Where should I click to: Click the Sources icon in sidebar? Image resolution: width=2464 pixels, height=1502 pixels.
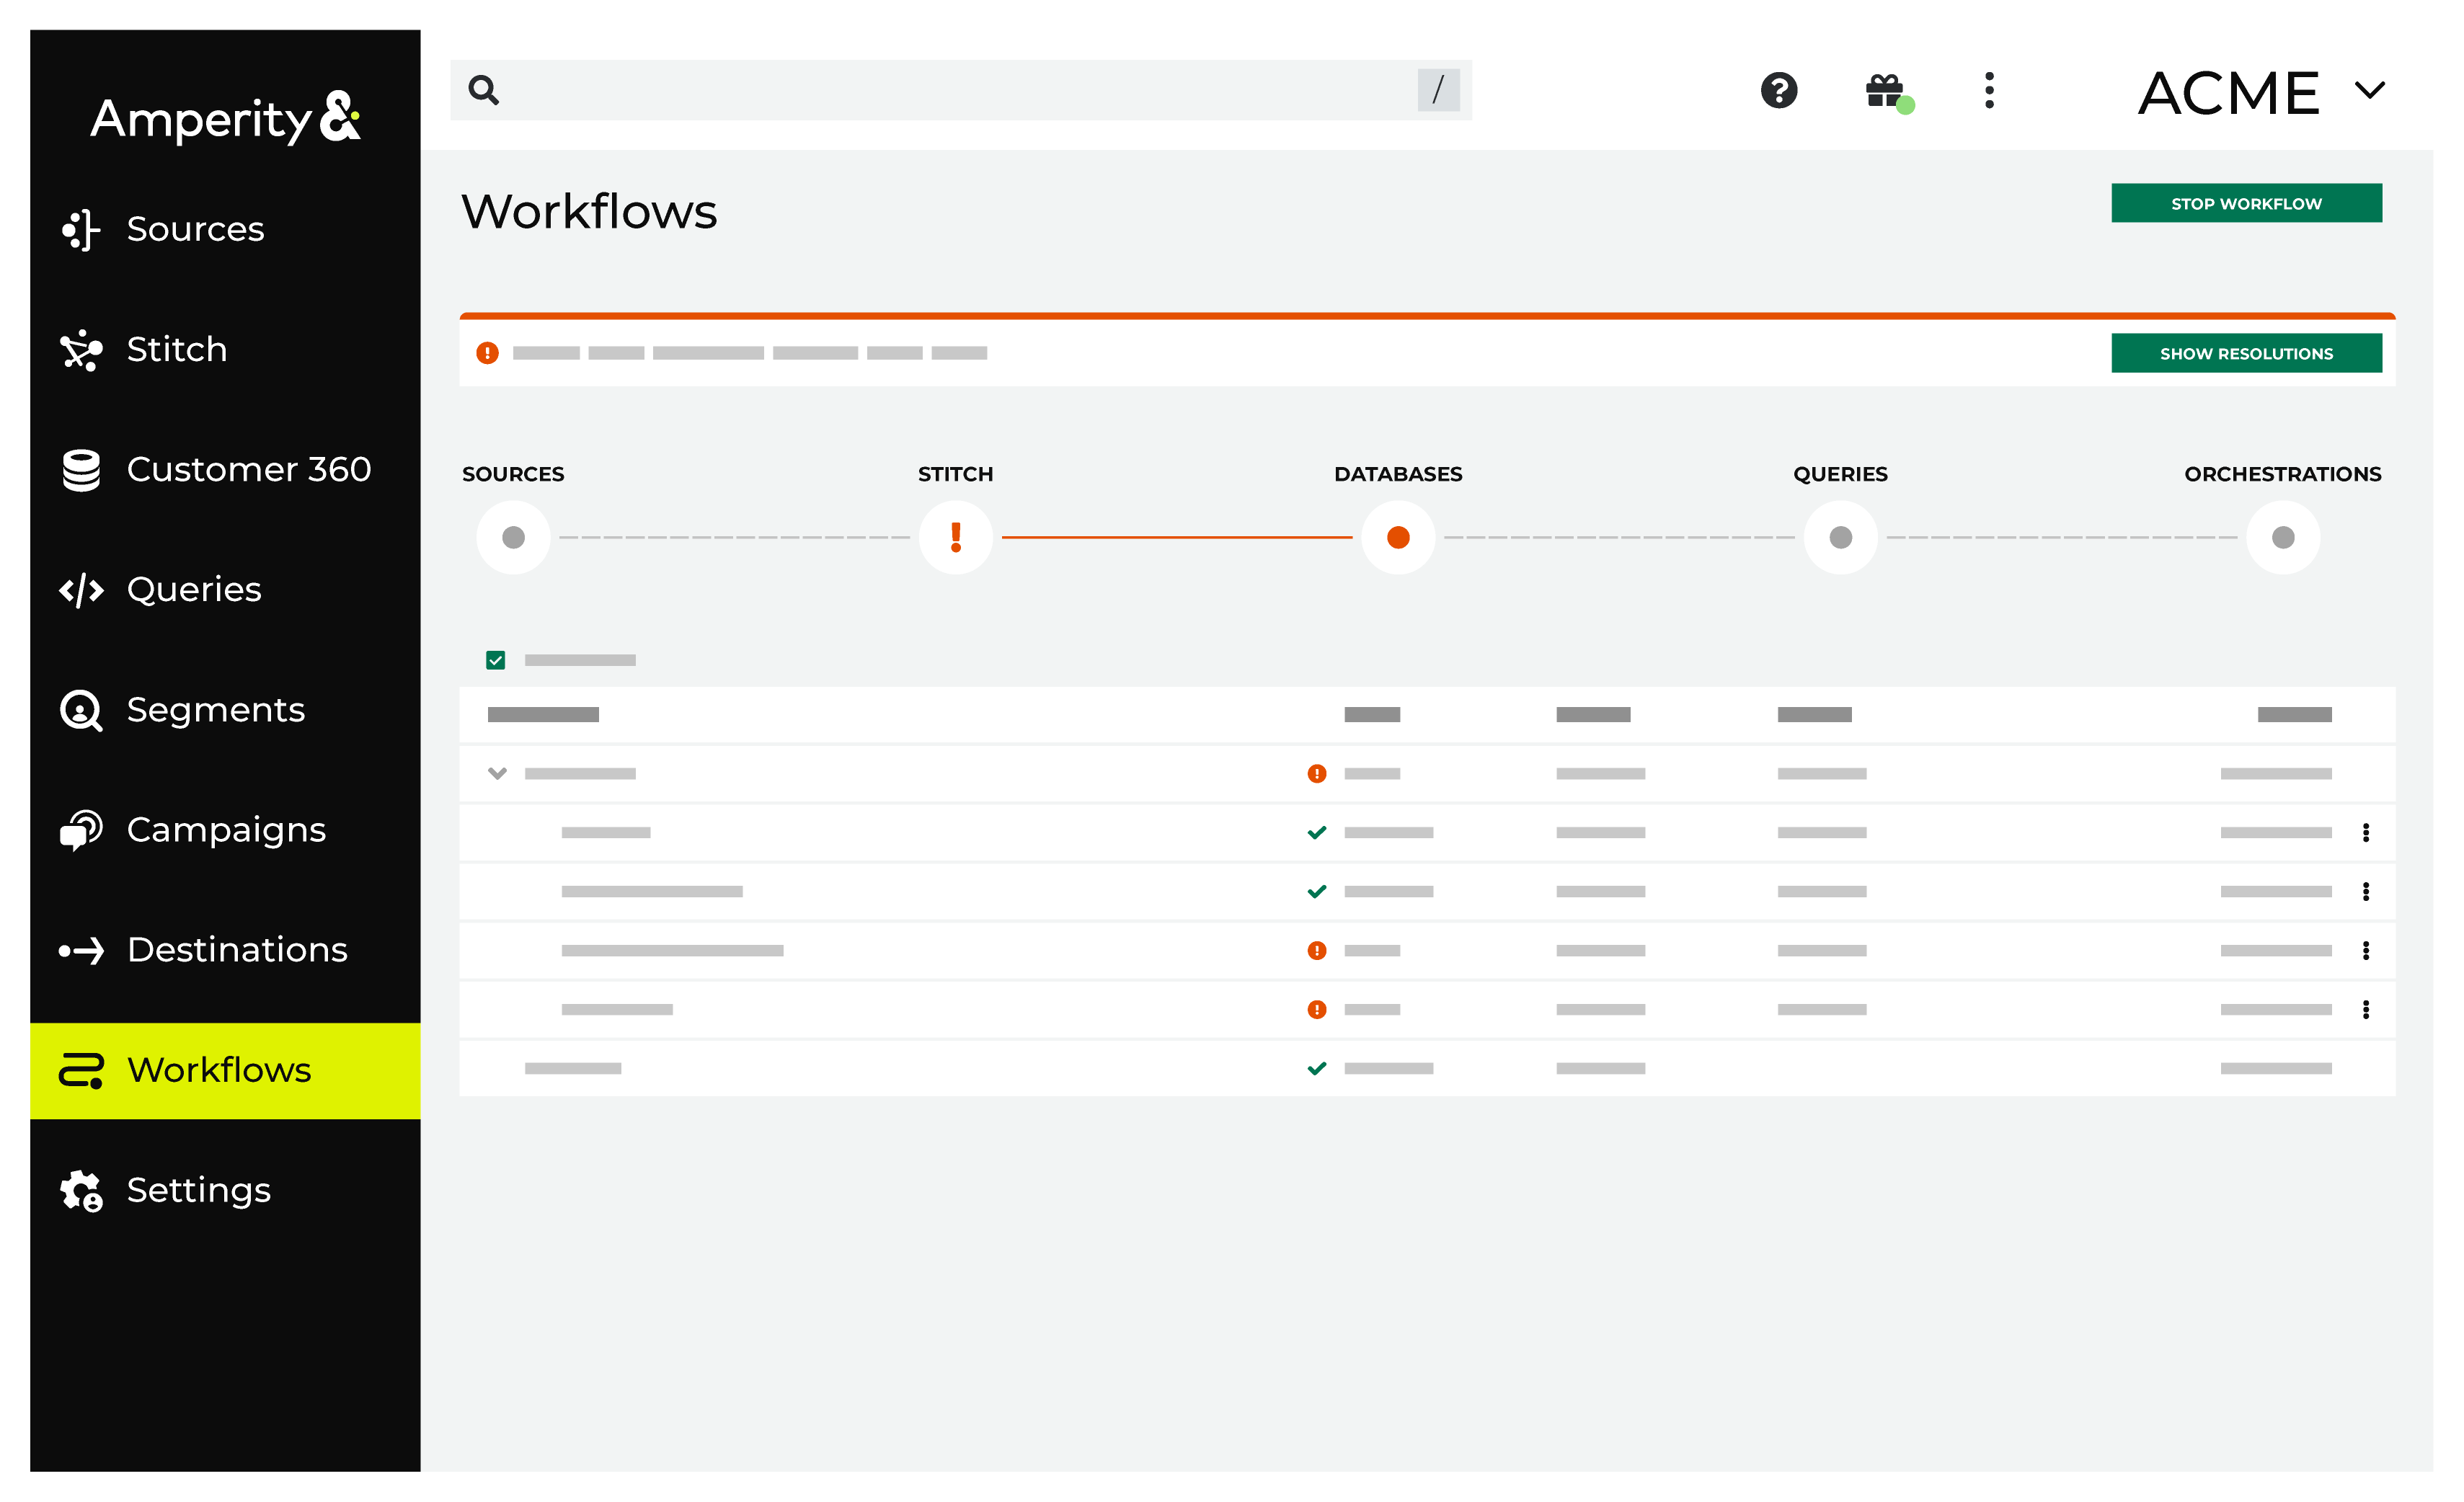point(81,228)
